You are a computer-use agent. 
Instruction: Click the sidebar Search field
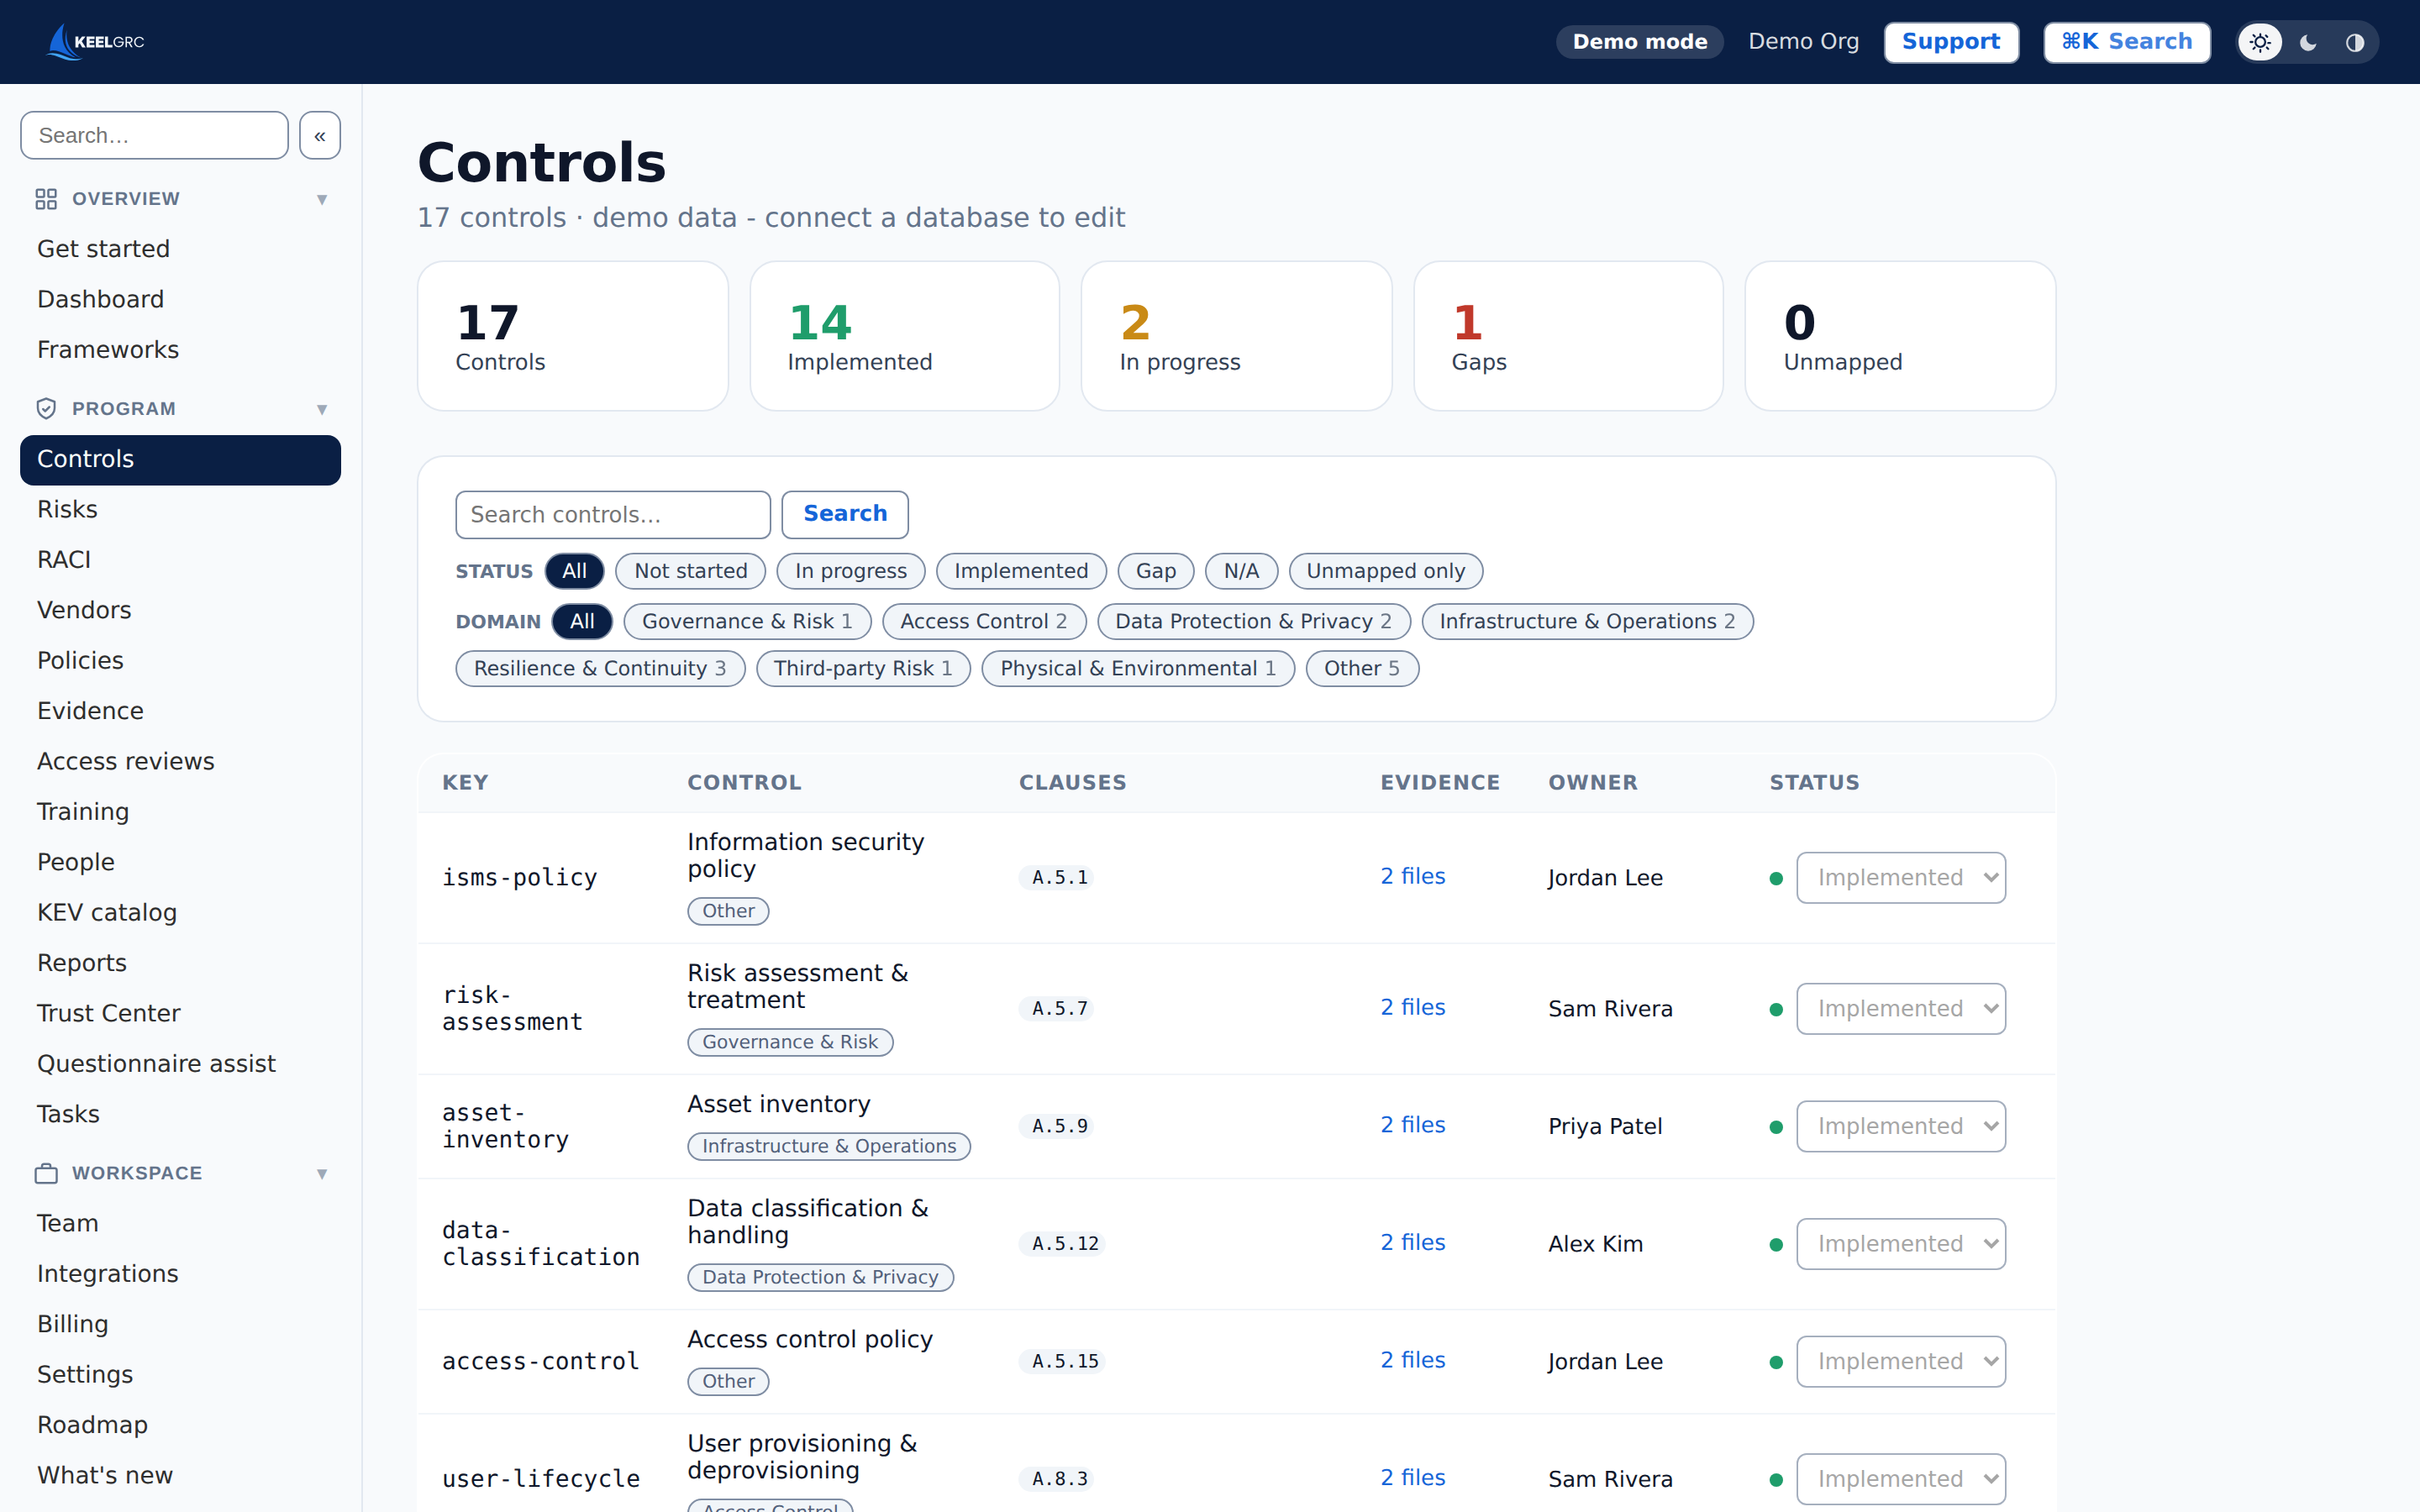click(154, 135)
